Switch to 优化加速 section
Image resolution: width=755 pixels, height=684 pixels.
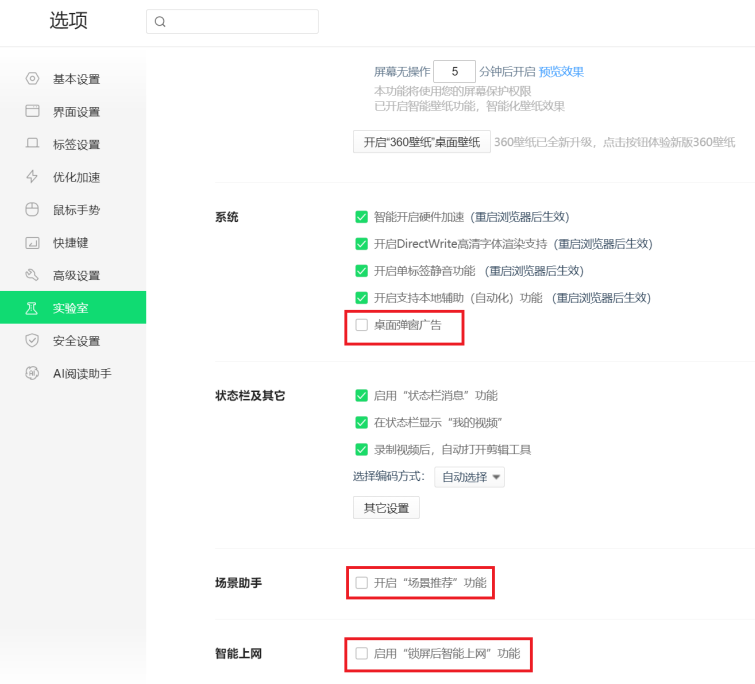coord(73,177)
